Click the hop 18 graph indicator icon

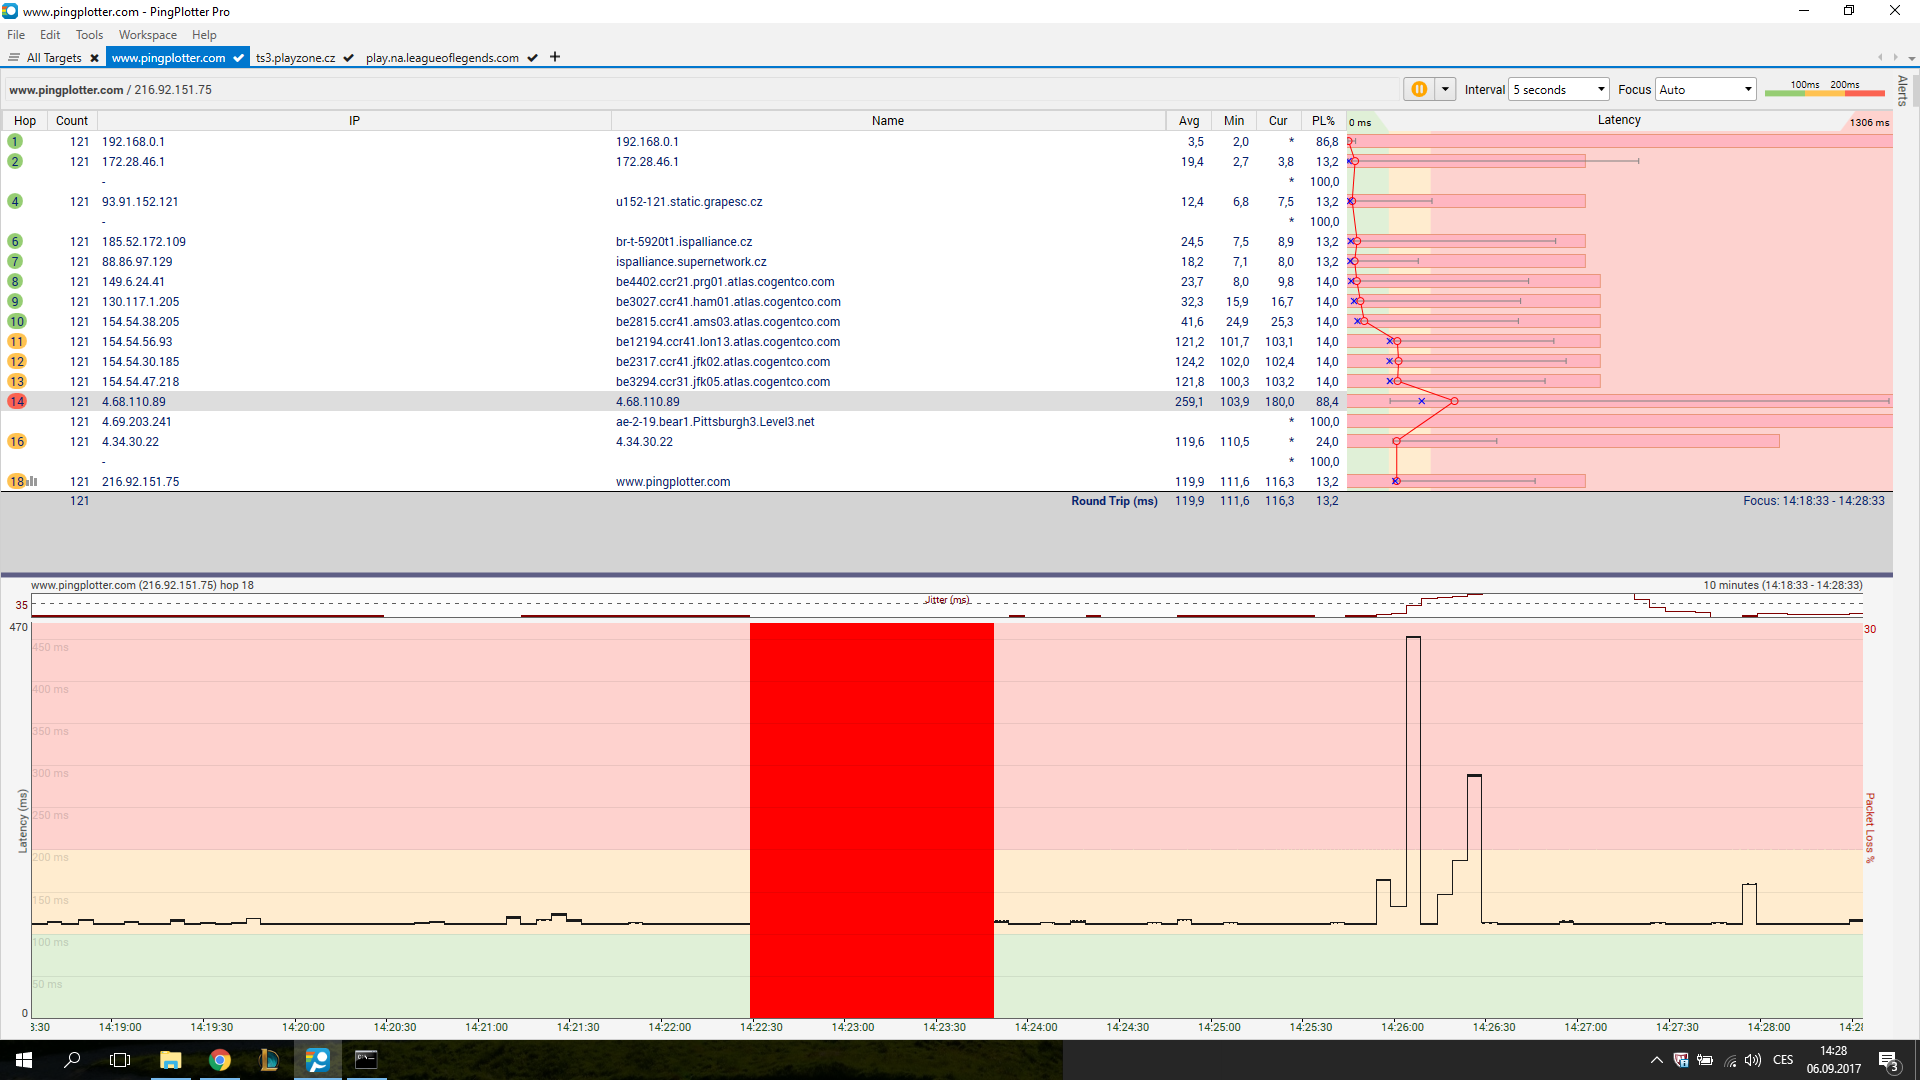pos(33,481)
